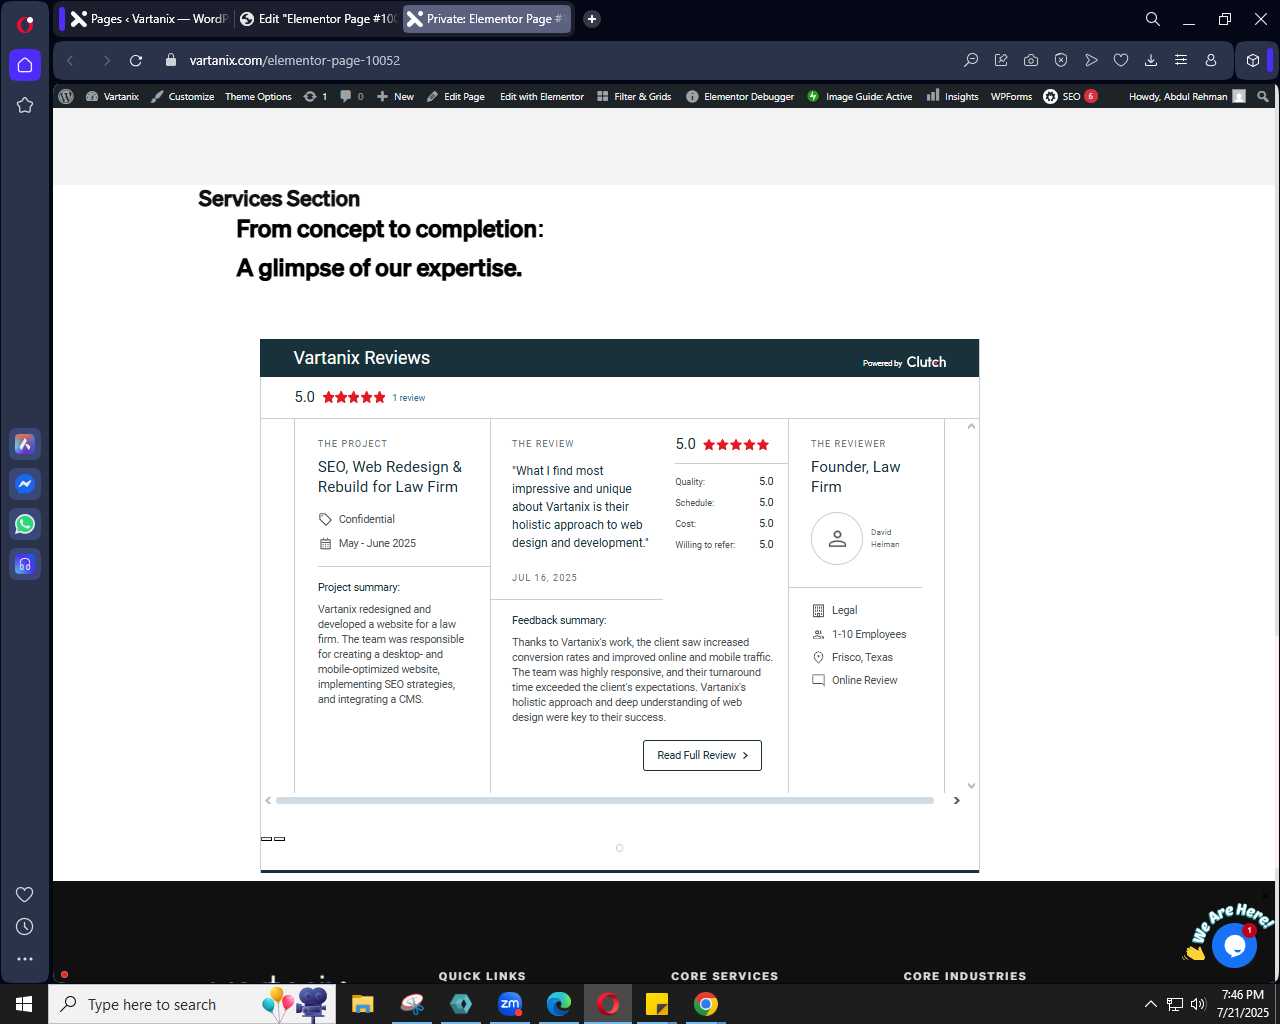Open Aria AI in sidebar
The image size is (1280, 1024).
point(25,444)
